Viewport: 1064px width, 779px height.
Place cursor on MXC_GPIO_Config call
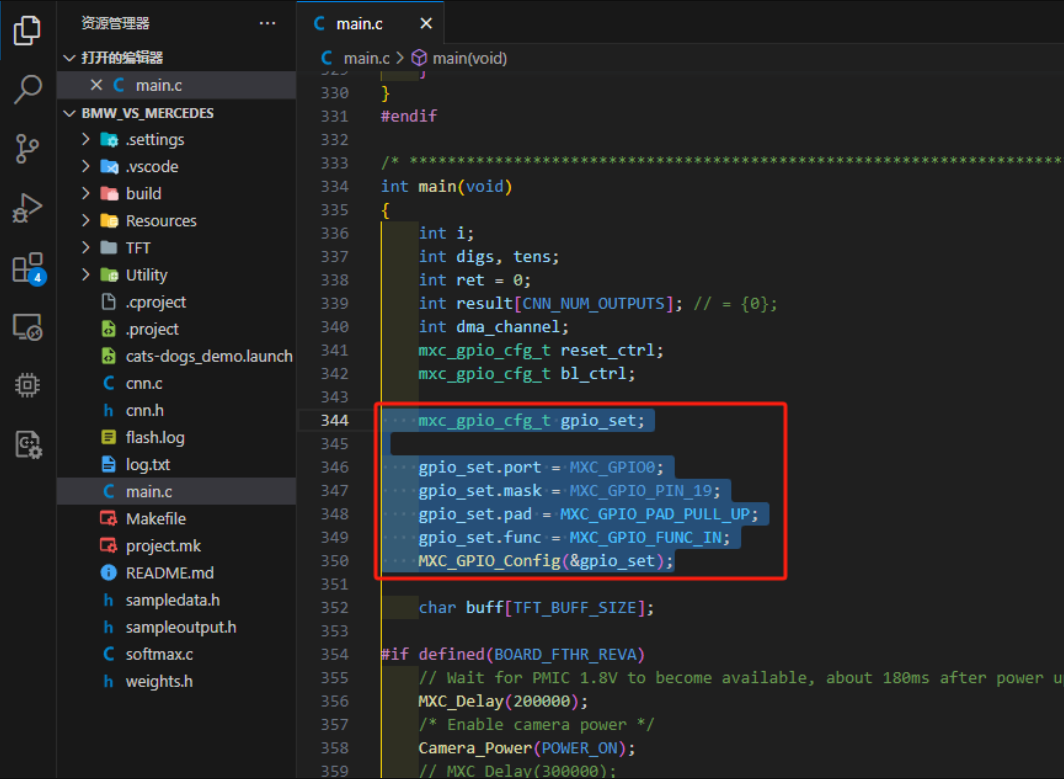point(489,561)
